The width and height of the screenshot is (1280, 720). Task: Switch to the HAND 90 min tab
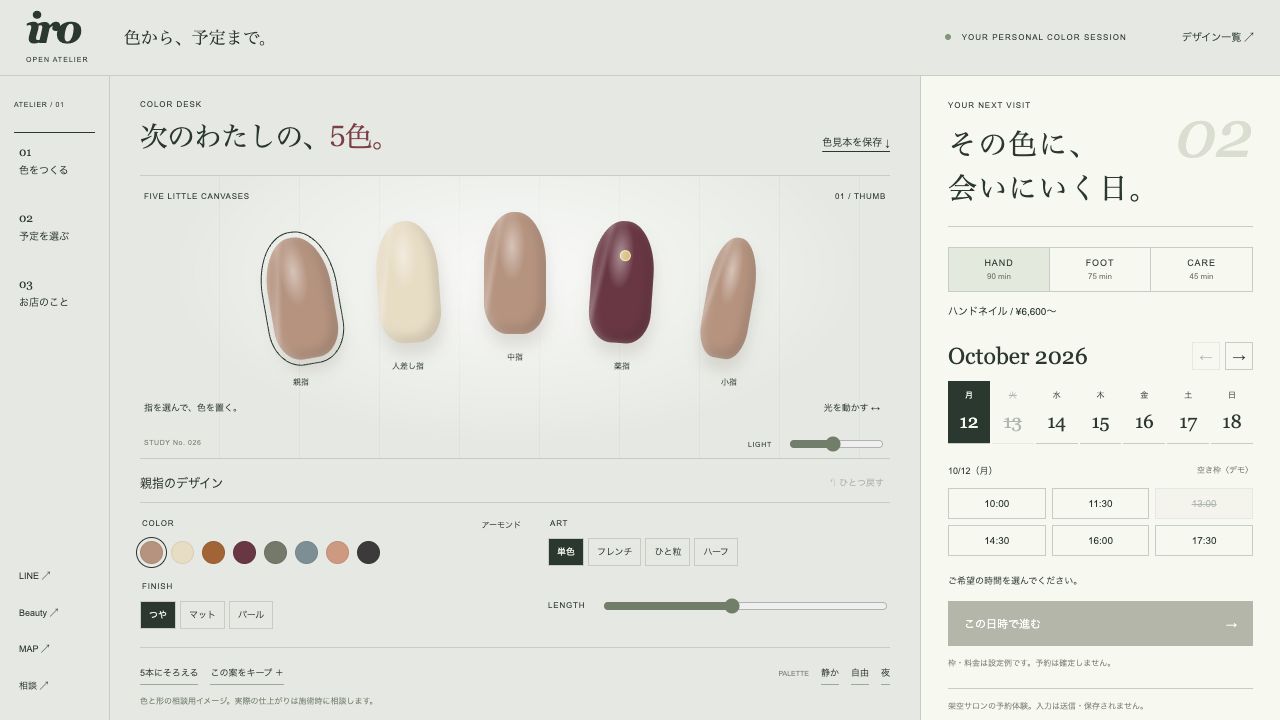click(x=999, y=269)
